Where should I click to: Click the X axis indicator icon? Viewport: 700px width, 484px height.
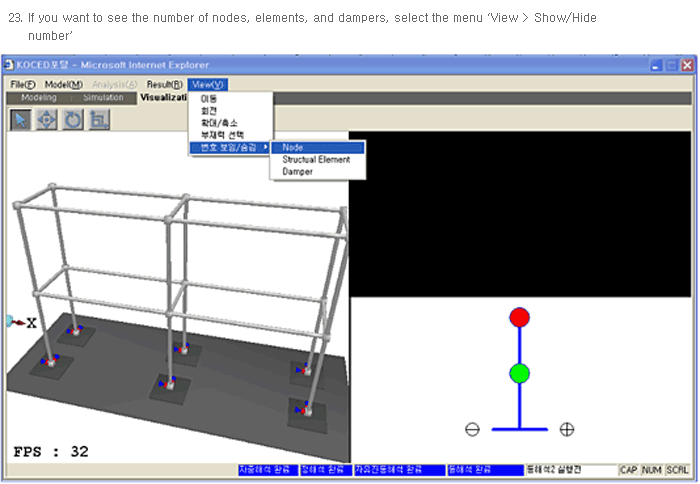click(22, 322)
